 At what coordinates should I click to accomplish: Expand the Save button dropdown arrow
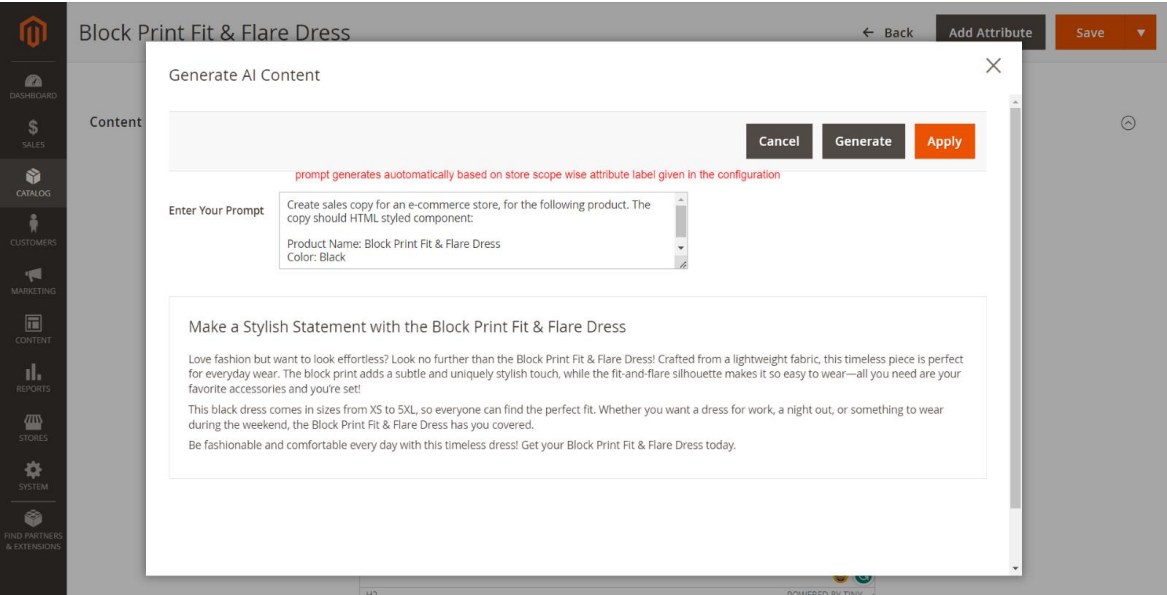coord(1141,33)
